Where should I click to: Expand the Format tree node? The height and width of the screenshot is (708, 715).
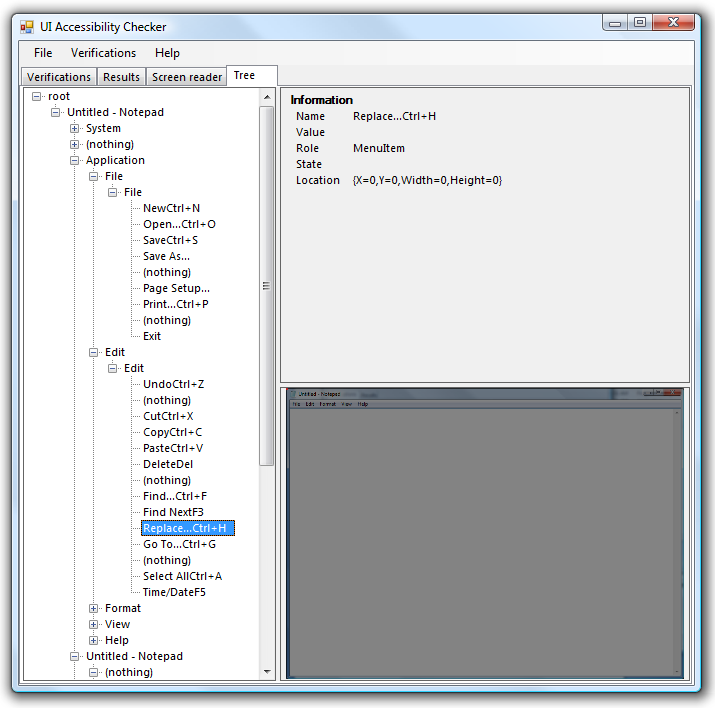pyautogui.click(x=94, y=609)
